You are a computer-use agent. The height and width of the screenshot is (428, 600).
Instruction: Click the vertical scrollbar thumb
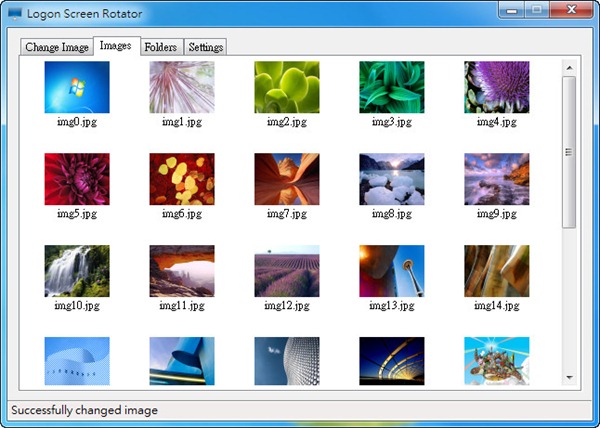[569, 150]
